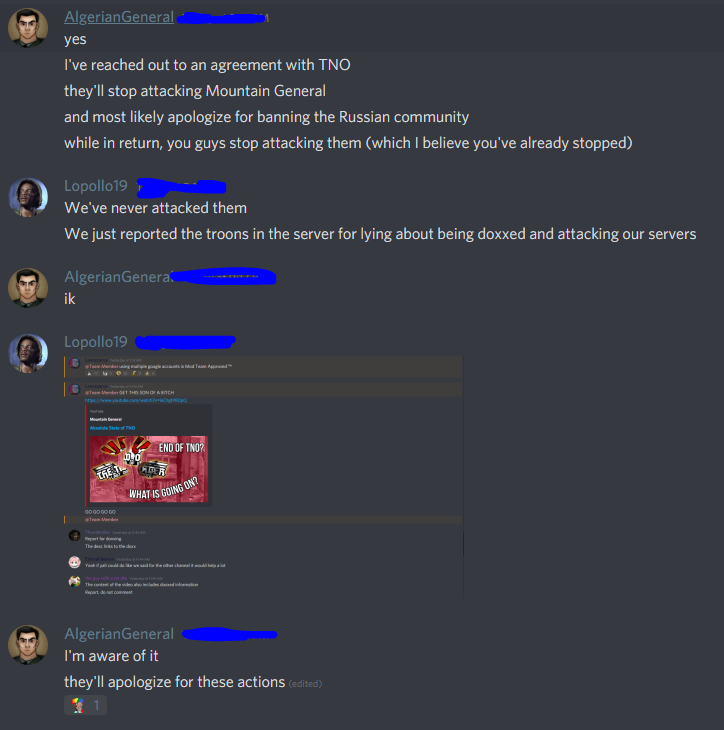Click the AlgerianGeneral username above "I'm aware of it"

(x=119, y=634)
